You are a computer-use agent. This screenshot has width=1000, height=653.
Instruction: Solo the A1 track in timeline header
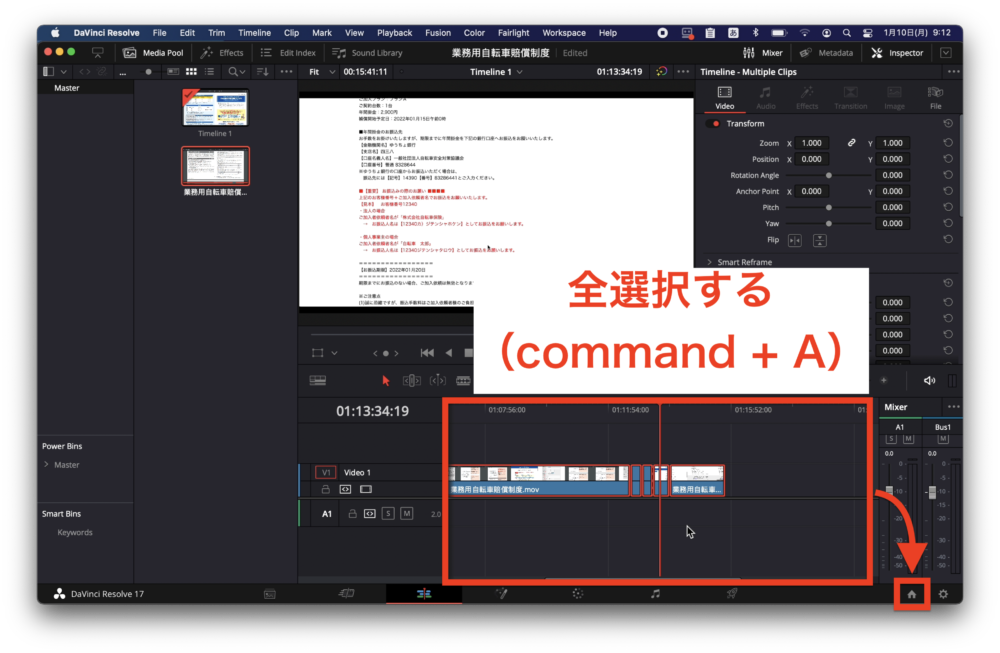pos(388,513)
